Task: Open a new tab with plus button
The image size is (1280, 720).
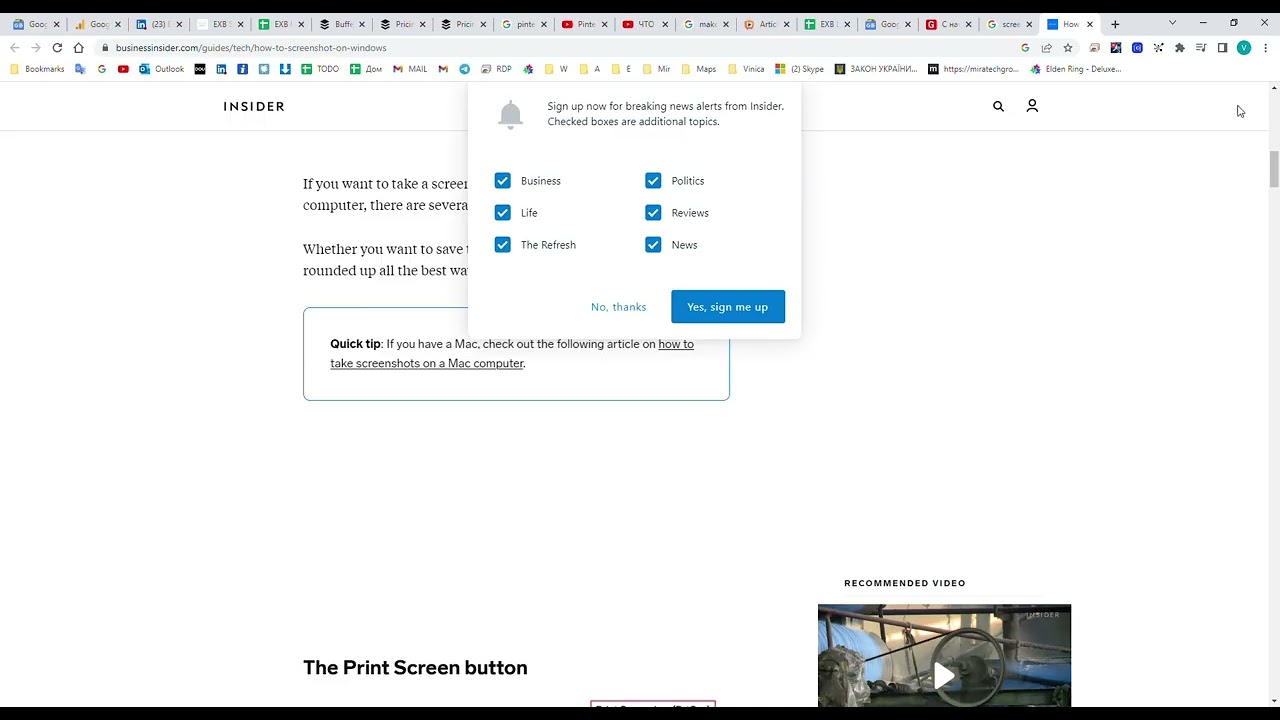Action: [x=1115, y=24]
